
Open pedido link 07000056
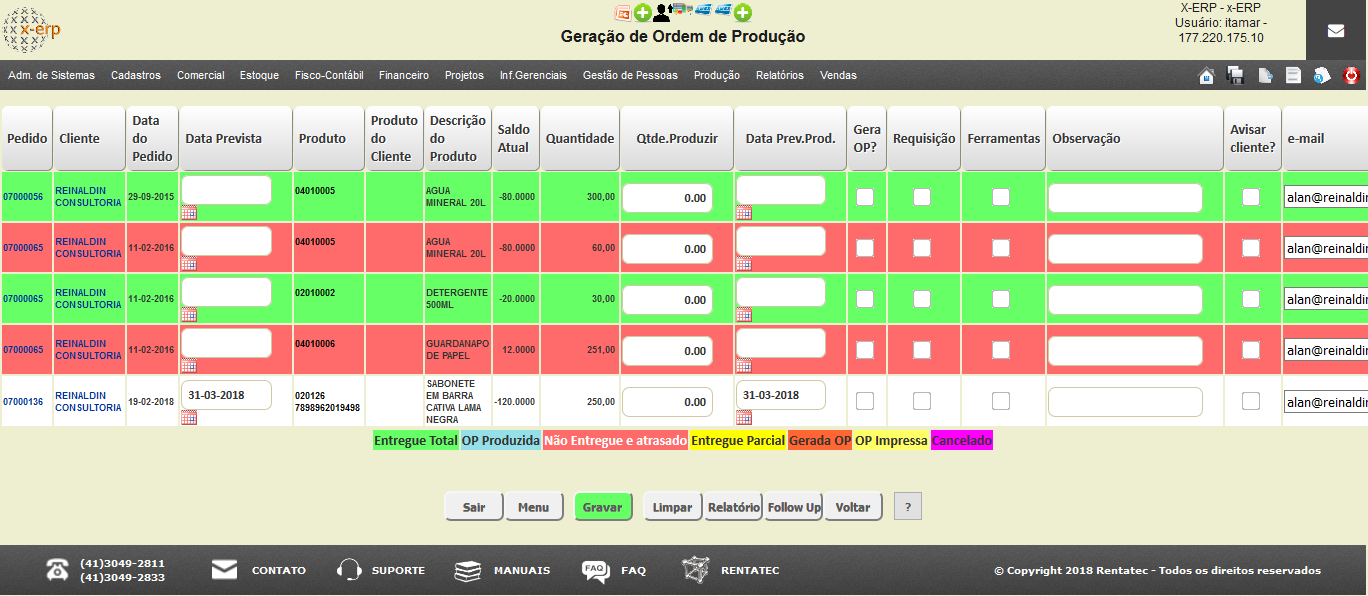coord(23,197)
